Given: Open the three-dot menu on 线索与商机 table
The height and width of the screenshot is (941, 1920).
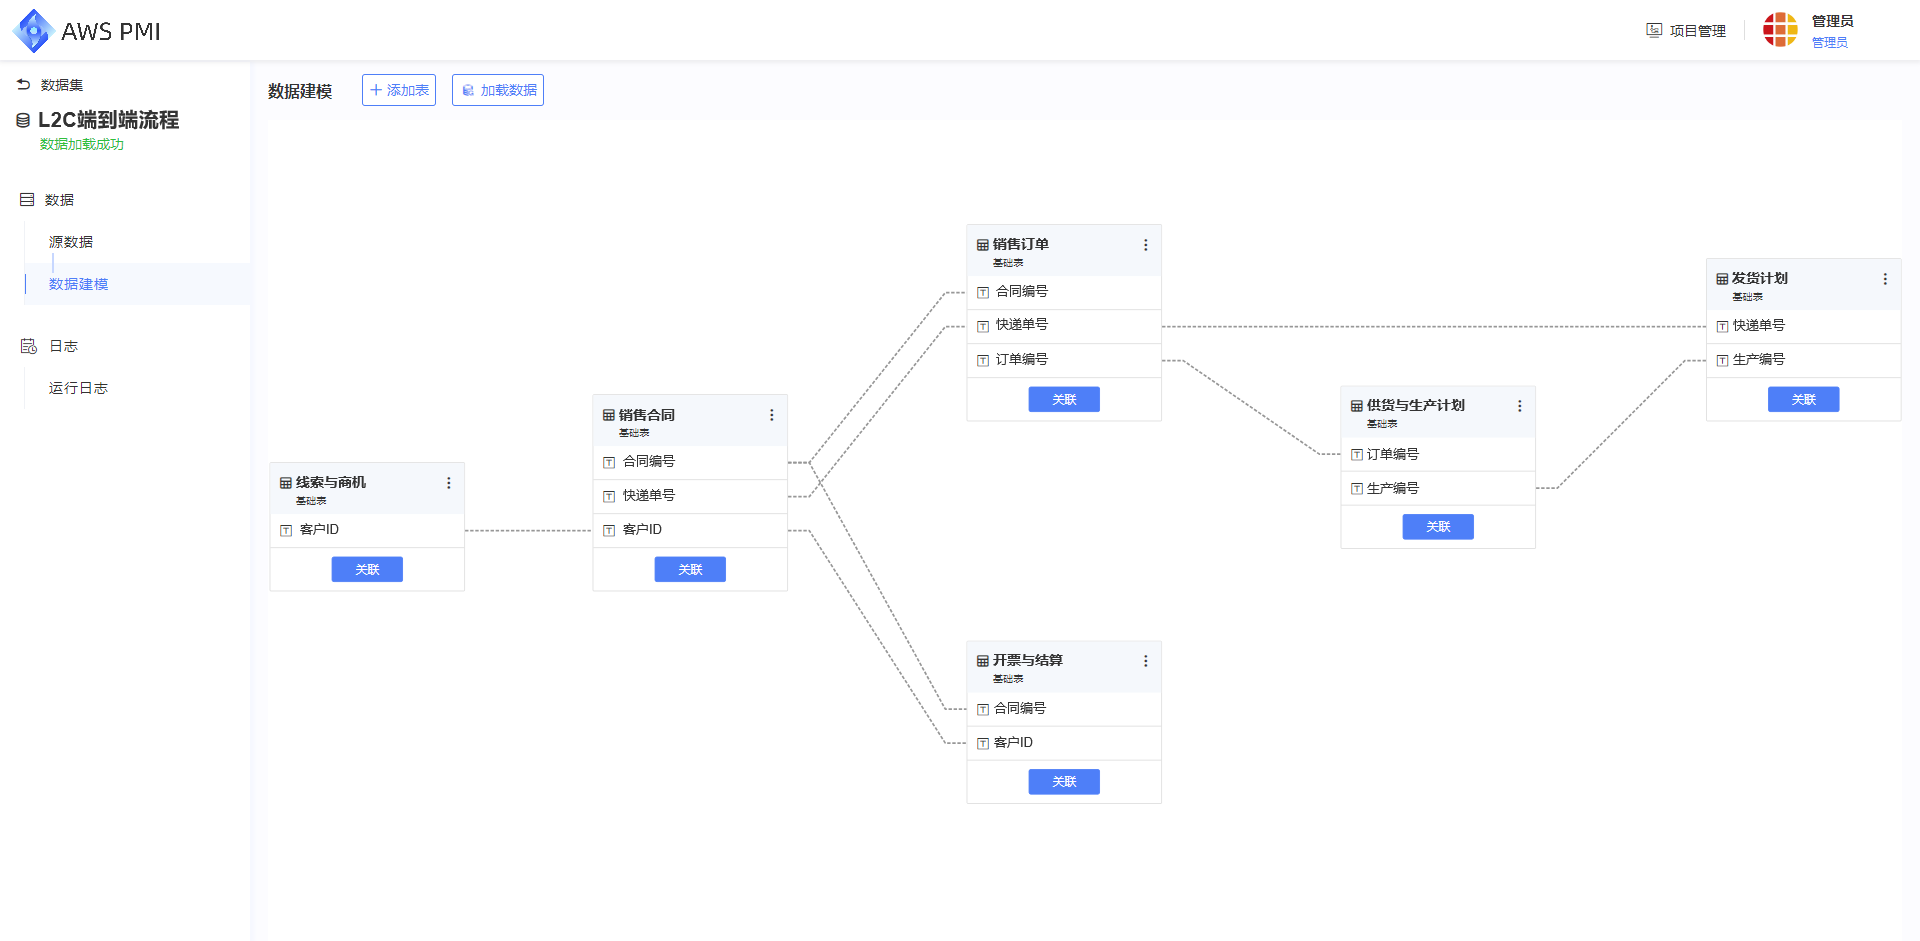Looking at the screenshot, I should (x=448, y=483).
